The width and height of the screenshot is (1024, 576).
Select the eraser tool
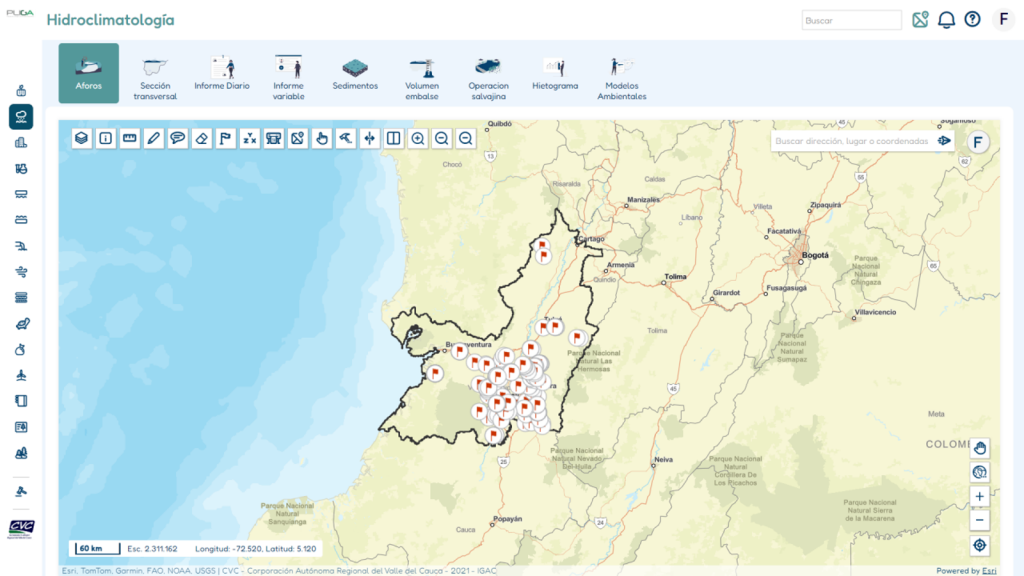tap(202, 138)
